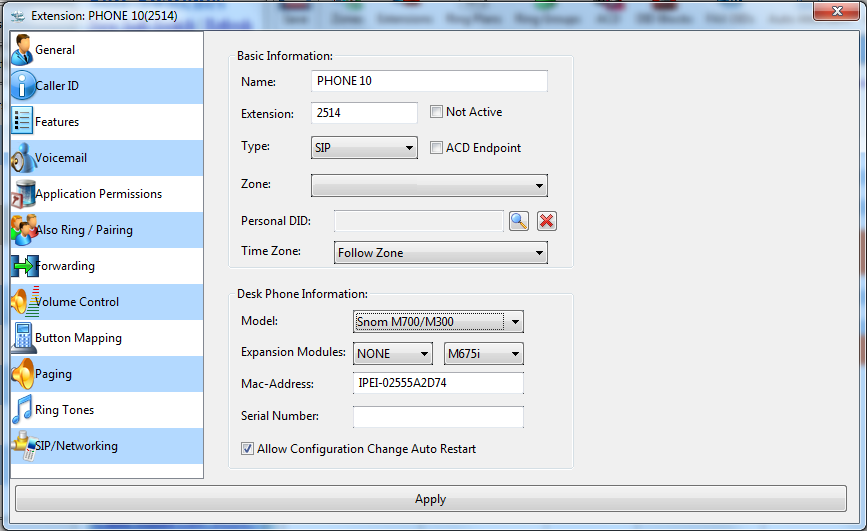Click the Forwarding arrow icon
Screen dimensions: 867x531
point(22,266)
